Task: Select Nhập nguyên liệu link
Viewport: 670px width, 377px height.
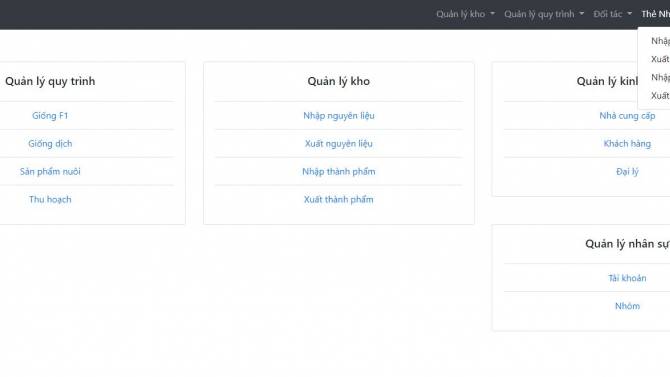Action: 339,115
